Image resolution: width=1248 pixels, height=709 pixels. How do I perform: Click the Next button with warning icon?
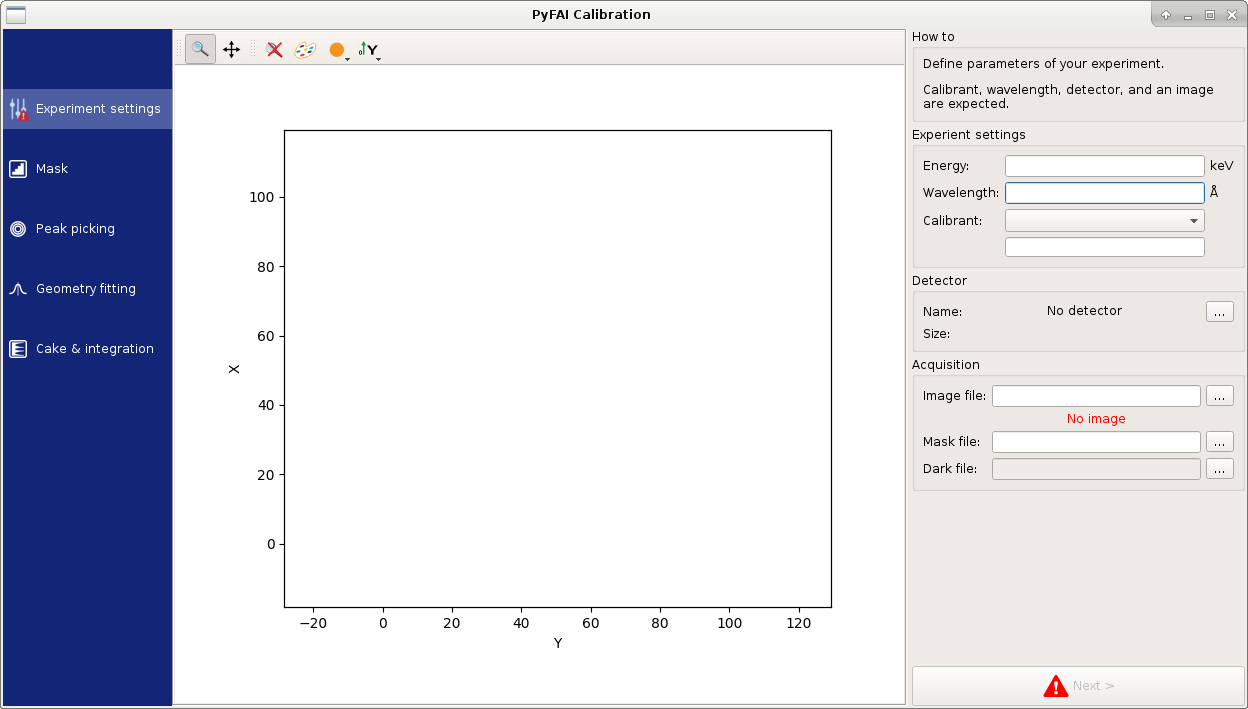click(1078, 686)
